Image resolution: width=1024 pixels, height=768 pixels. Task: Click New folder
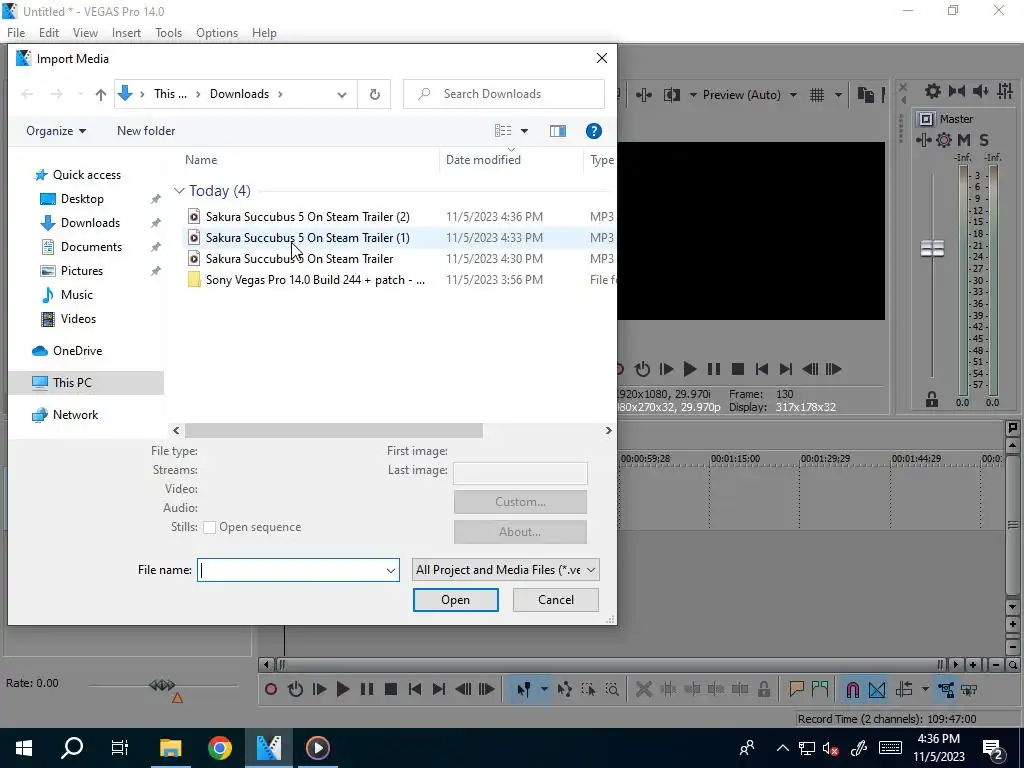146,131
